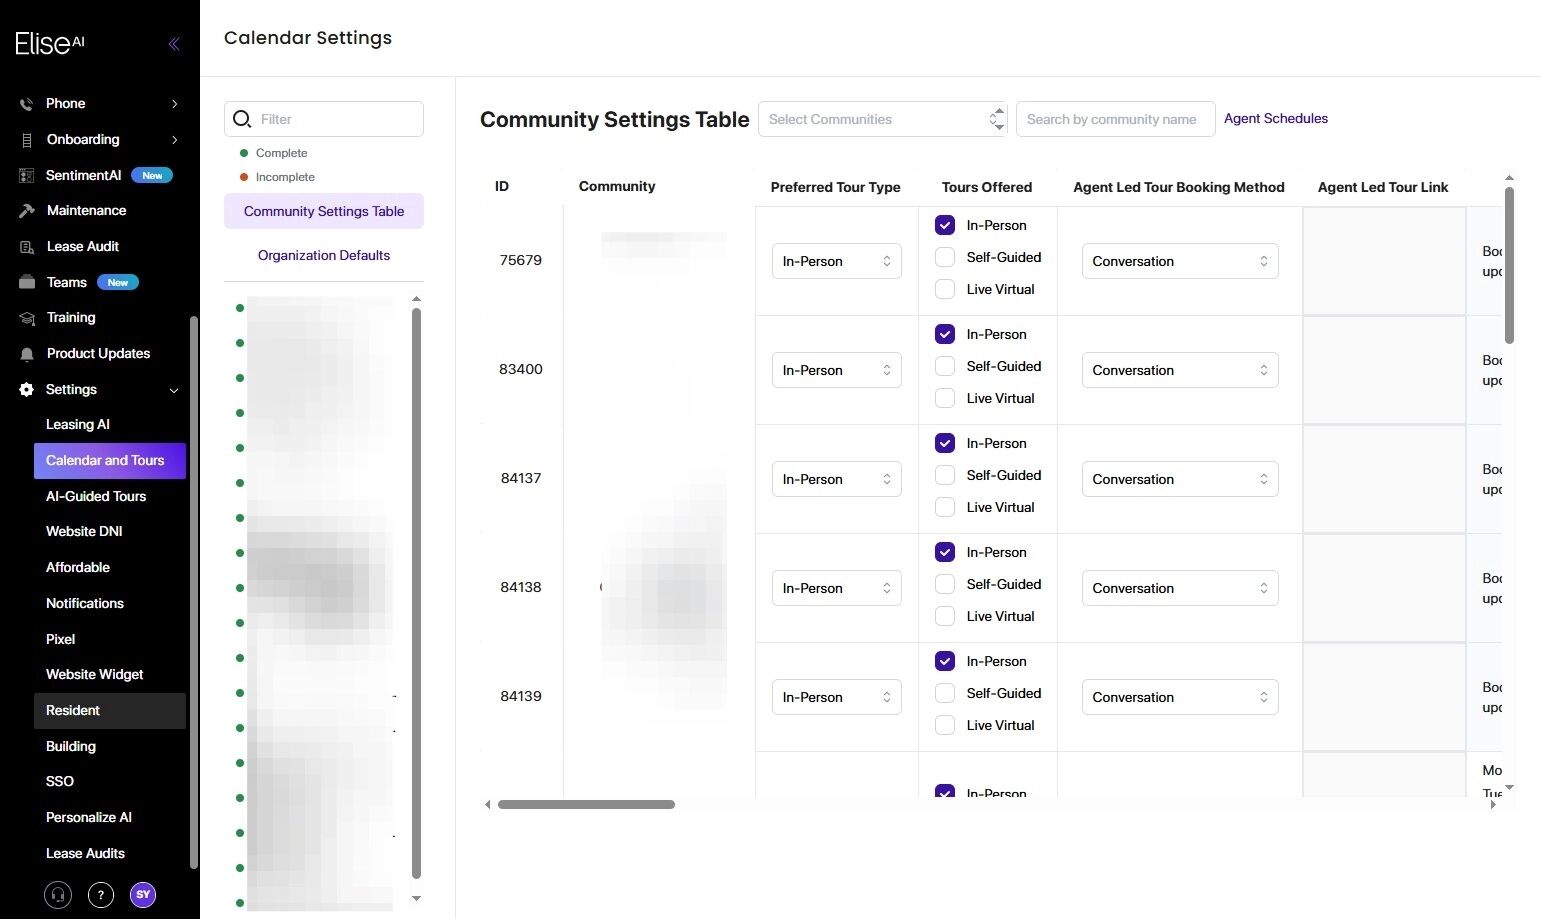The width and height of the screenshot is (1541, 919).
Task: Open the Website Widget settings page
Action: pyautogui.click(x=94, y=674)
